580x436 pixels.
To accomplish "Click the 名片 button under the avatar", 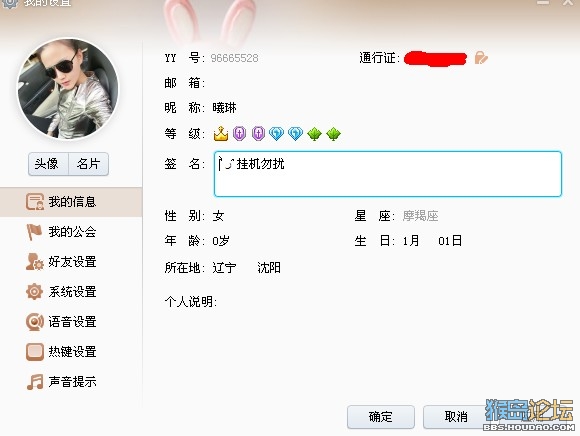I will (89, 164).
